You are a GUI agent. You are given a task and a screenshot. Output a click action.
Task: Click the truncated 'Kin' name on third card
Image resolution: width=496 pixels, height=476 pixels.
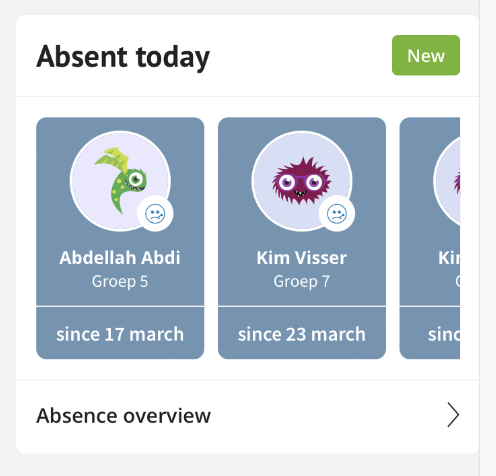[449, 258]
